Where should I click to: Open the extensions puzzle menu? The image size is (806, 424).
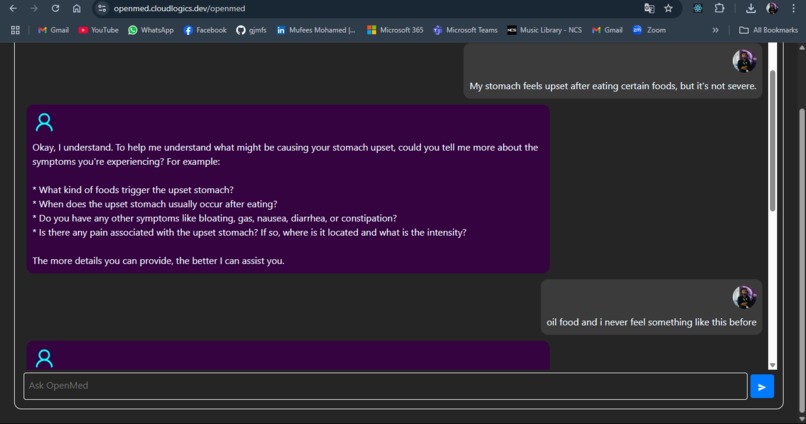pos(720,8)
